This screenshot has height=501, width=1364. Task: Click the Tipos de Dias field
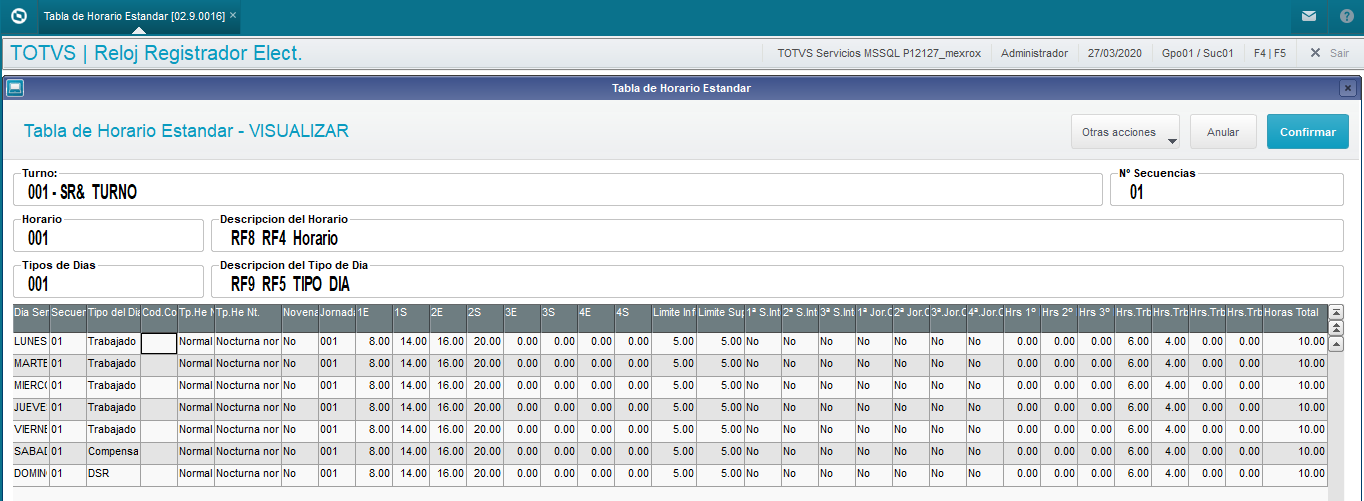(108, 281)
